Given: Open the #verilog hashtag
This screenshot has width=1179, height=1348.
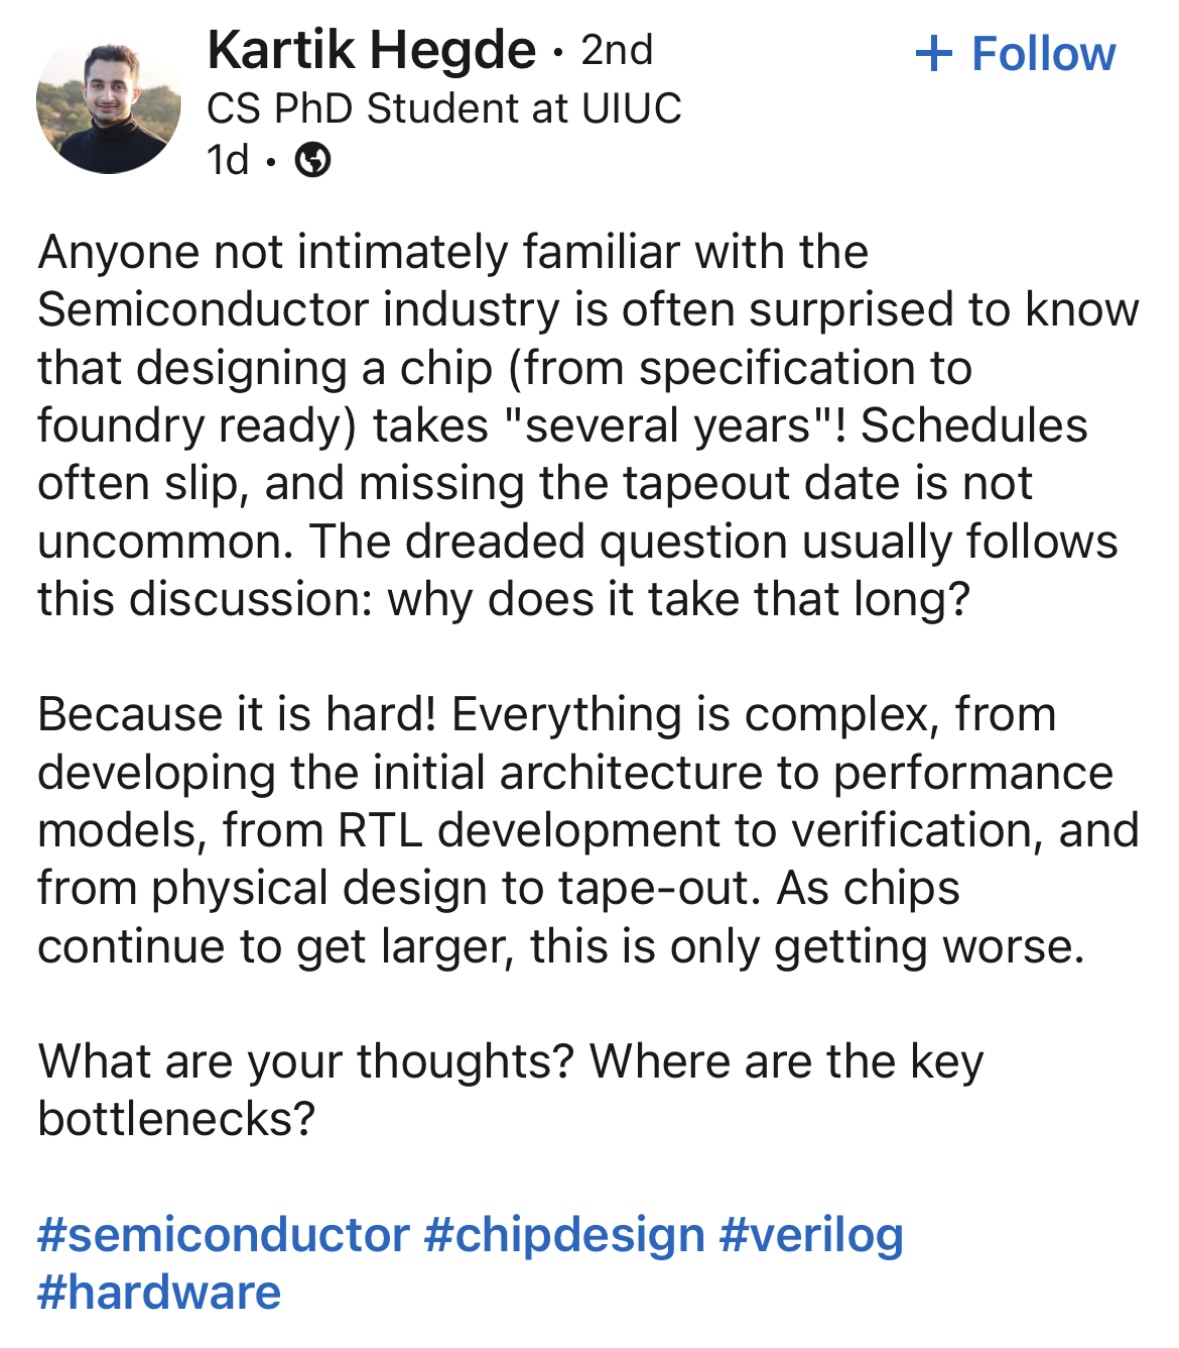Looking at the screenshot, I should coord(811,1236).
